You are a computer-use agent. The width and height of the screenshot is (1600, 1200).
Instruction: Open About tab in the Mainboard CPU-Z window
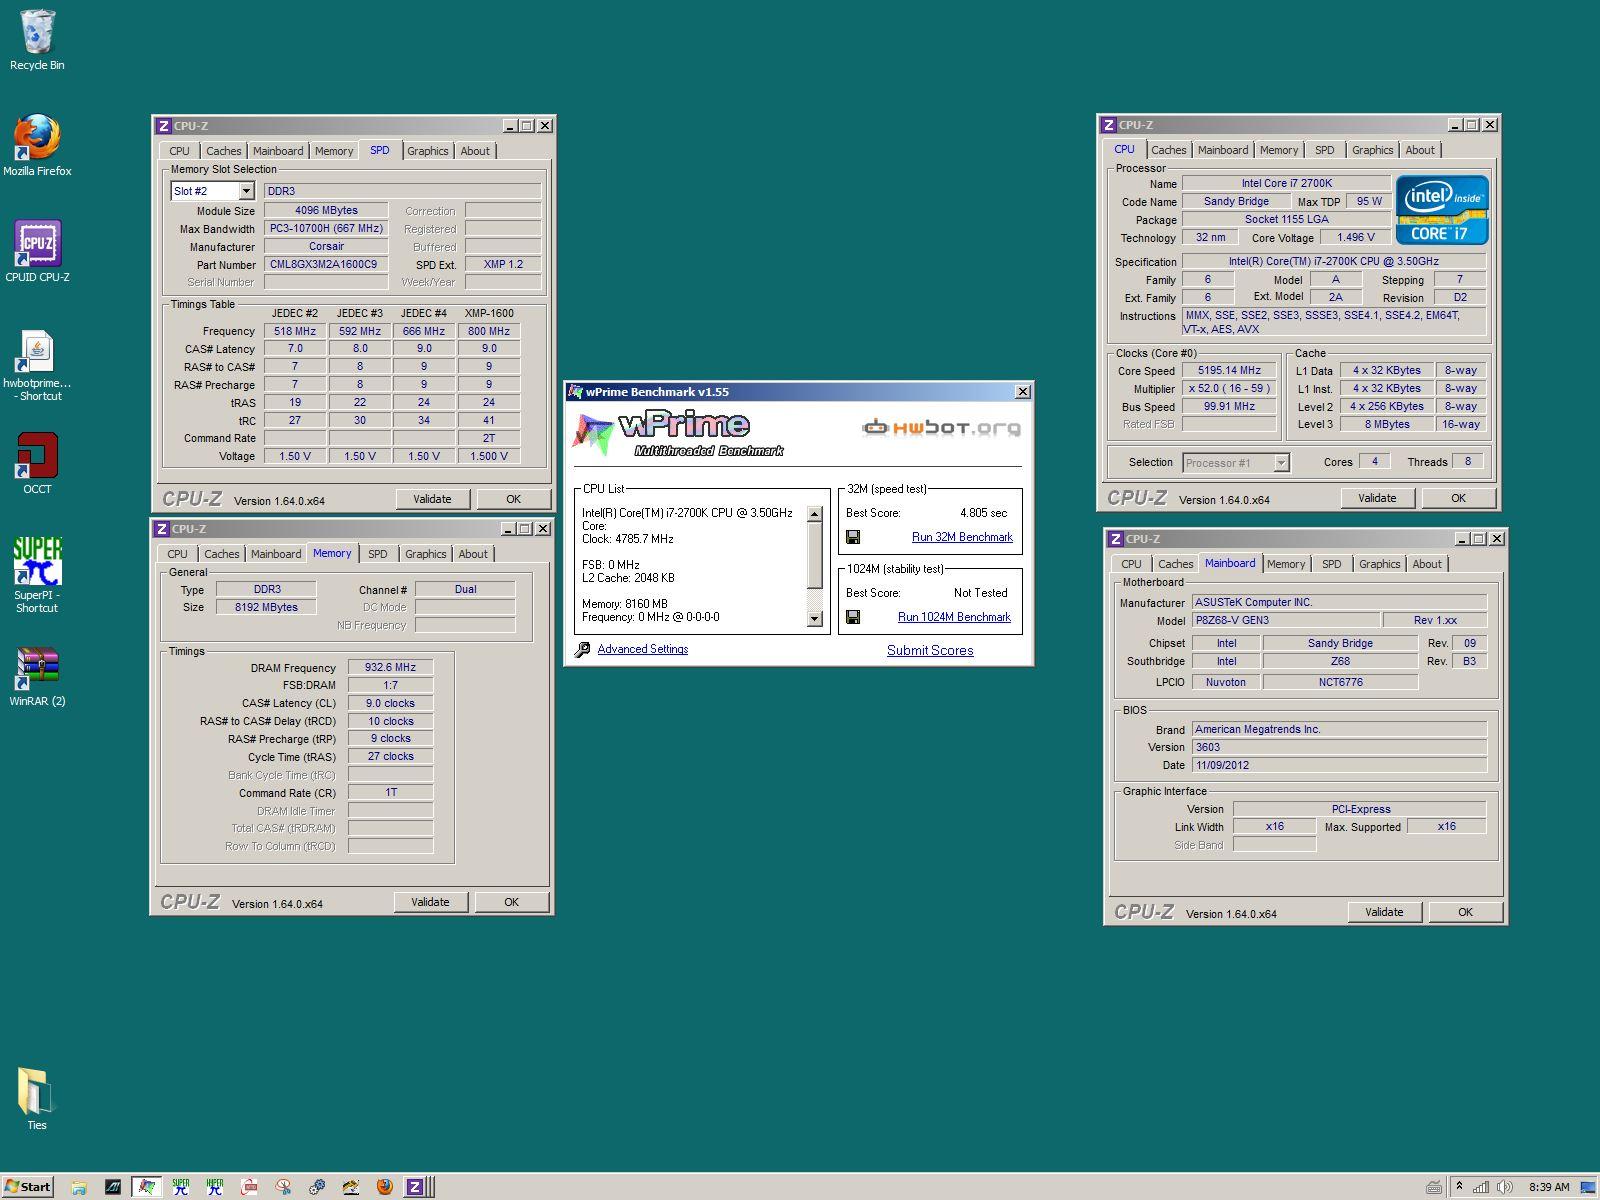point(1426,564)
